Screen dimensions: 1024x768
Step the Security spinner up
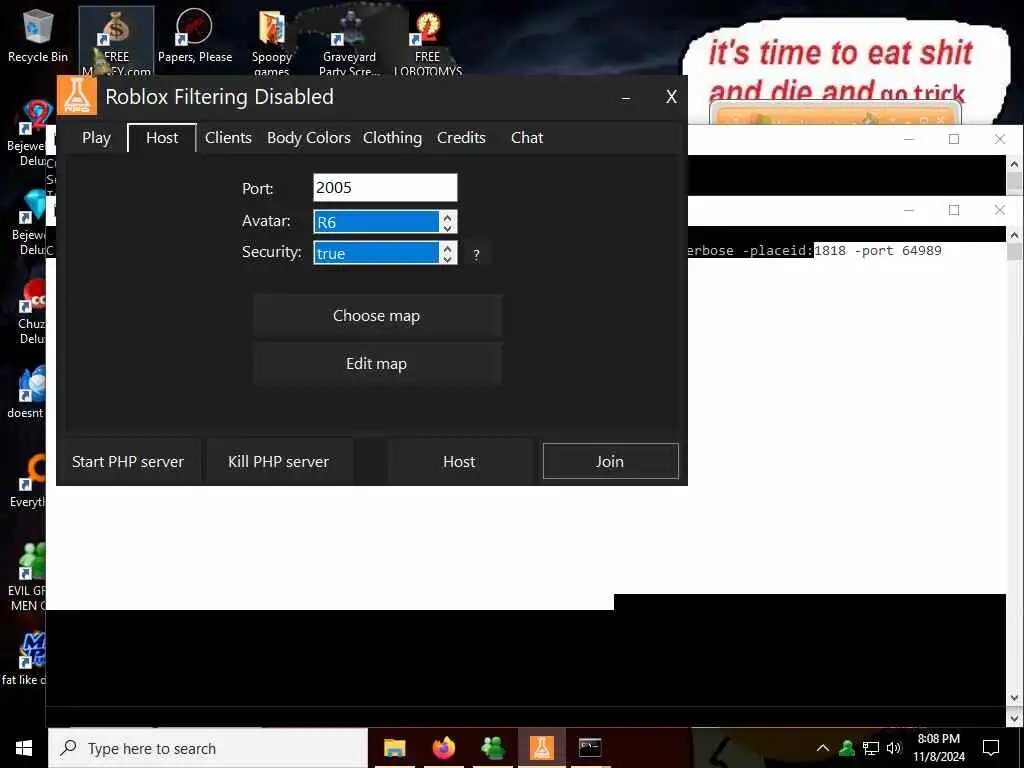(x=447, y=248)
